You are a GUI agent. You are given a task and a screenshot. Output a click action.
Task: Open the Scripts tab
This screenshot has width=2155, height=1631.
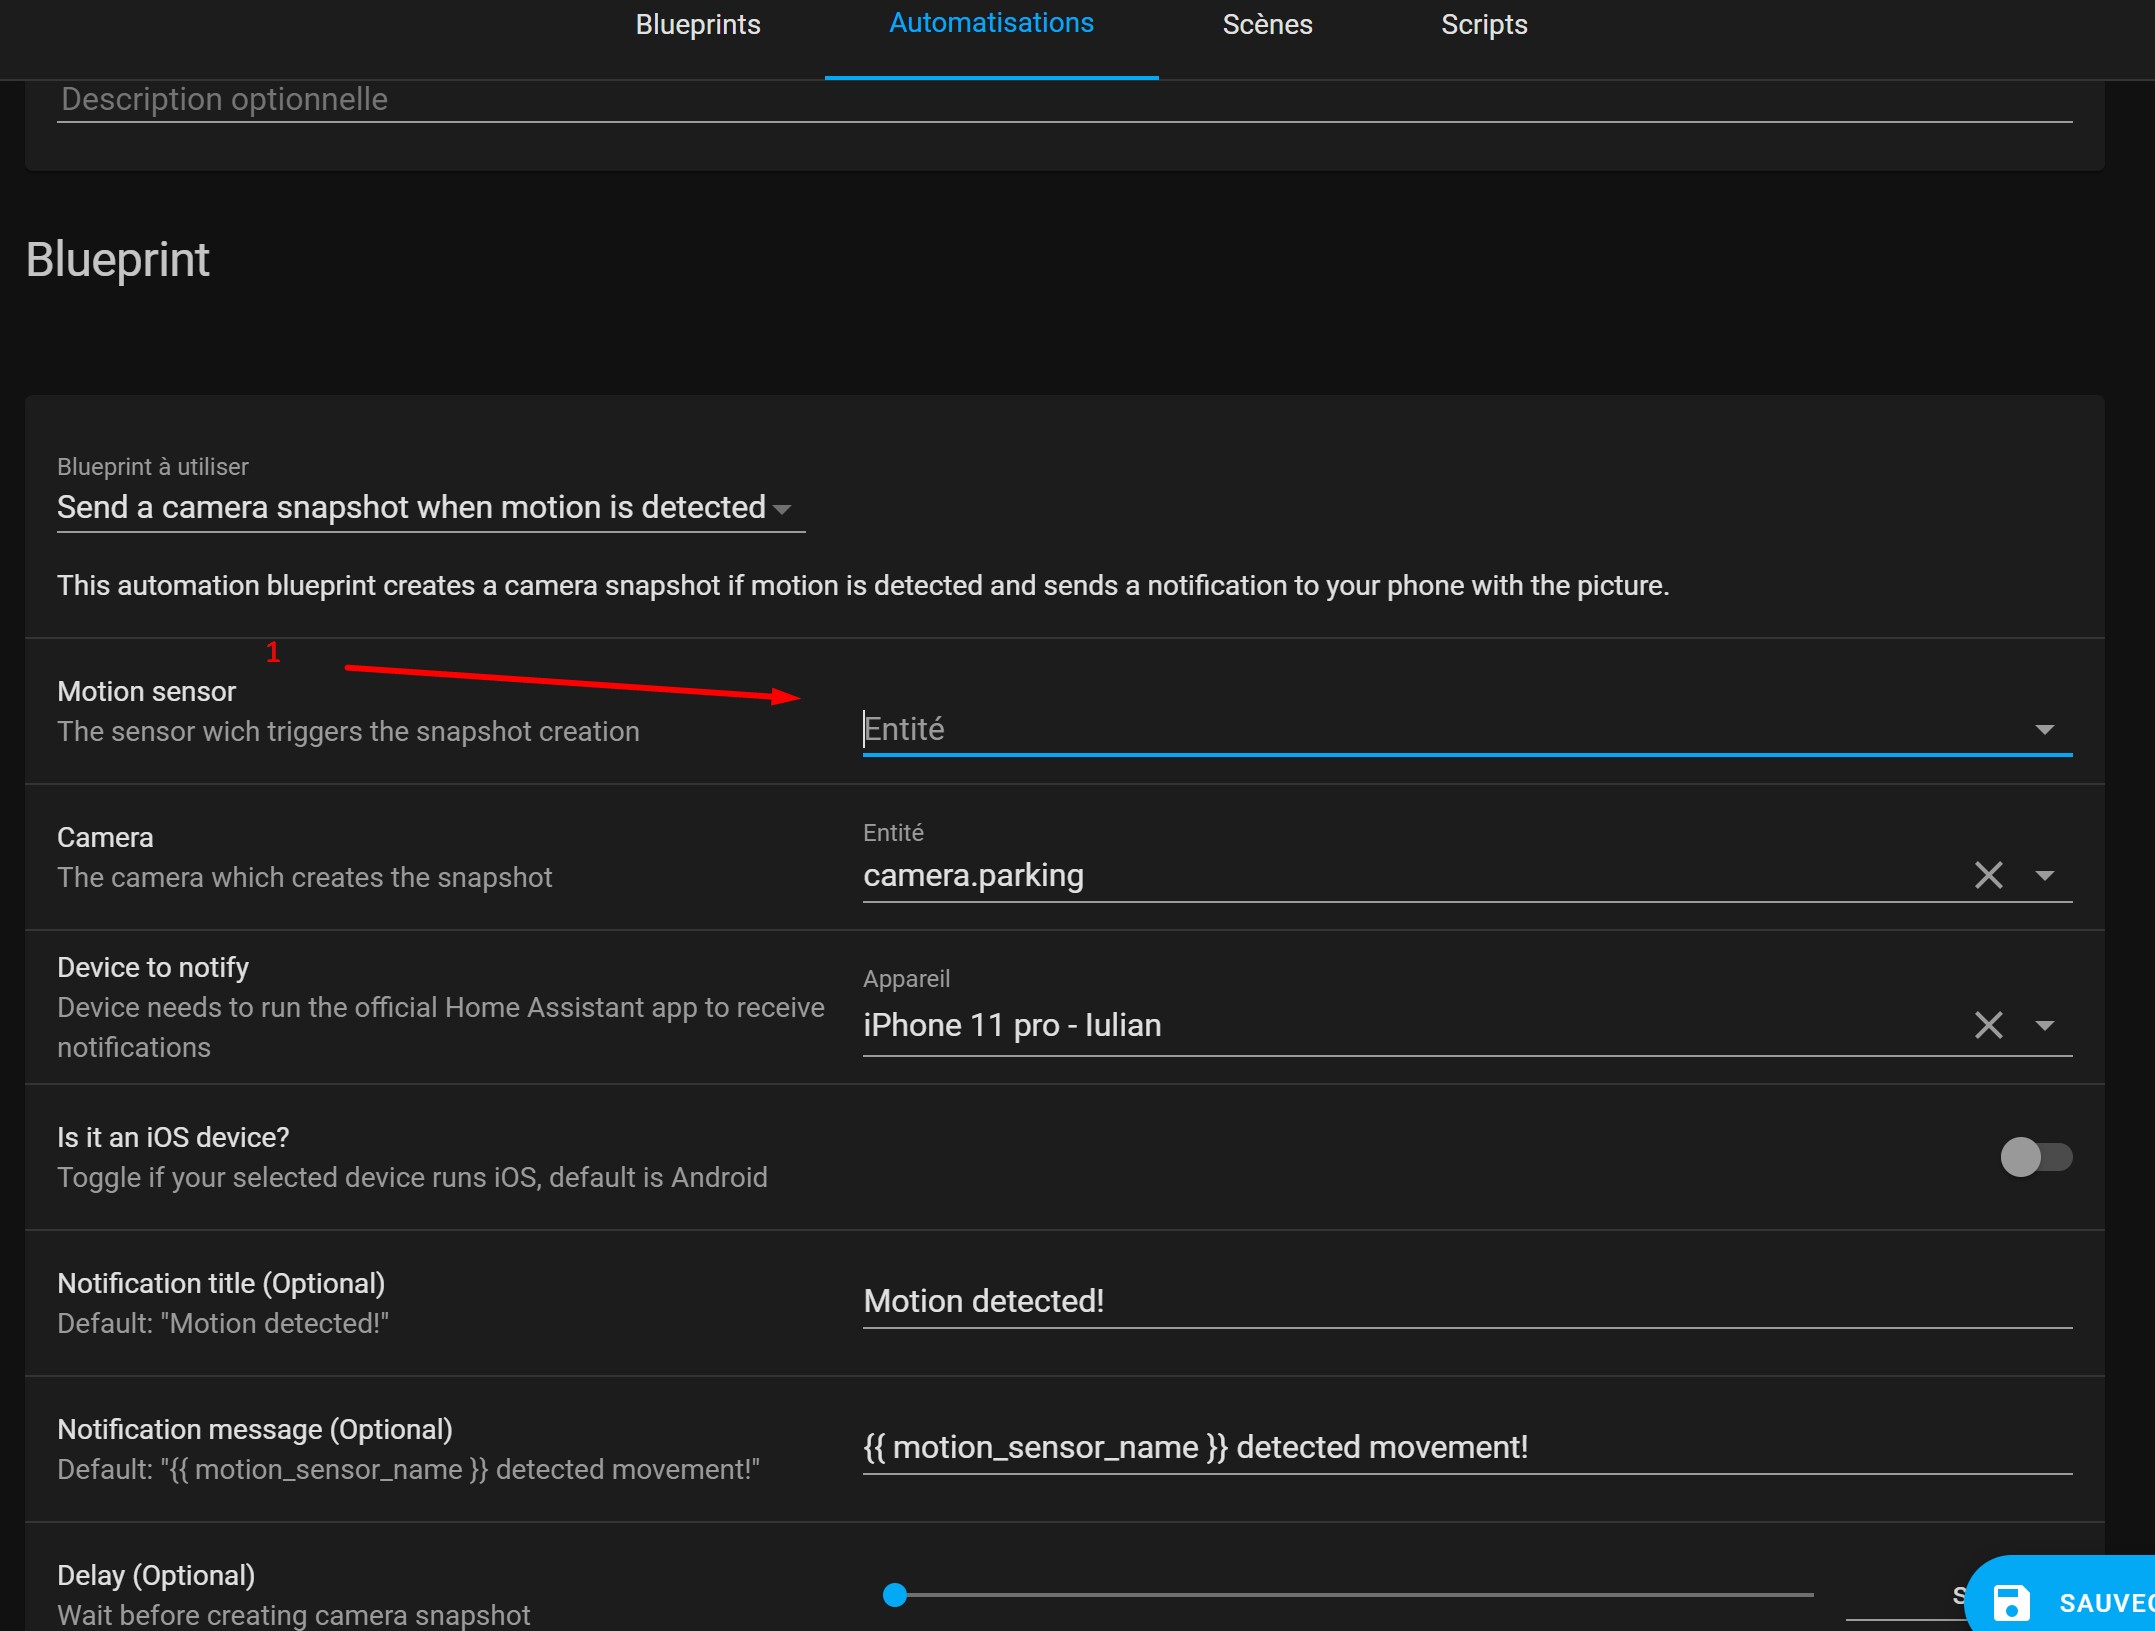[x=1484, y=25]
